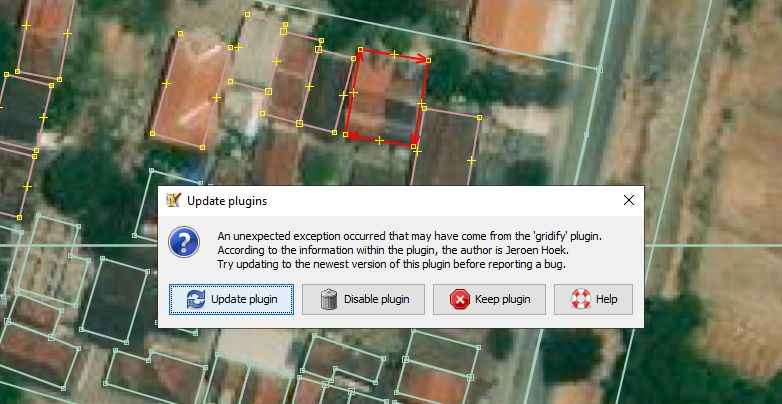Click yellow midpoint cross on red building's bottom edge
Viewport: 782px width, 404px height.
click(380, 141)
